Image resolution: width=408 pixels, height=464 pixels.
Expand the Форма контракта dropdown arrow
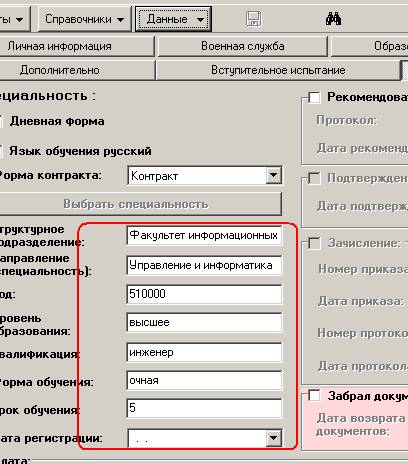click(x=273, y=175)
